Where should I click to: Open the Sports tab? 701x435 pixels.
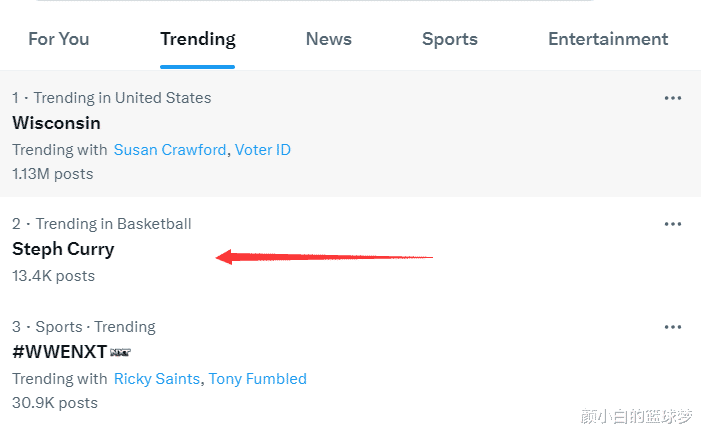point(450,39)
